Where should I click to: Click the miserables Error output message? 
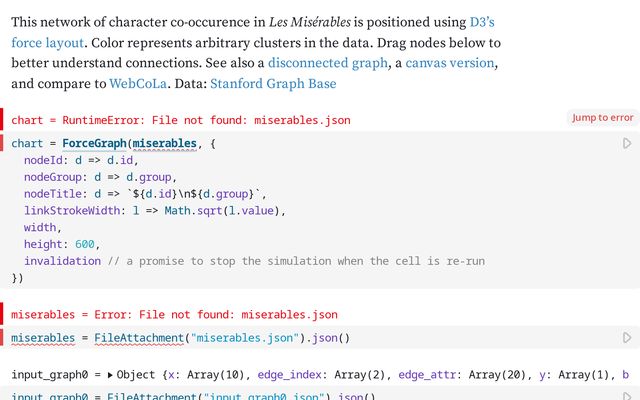click(174, 314)
